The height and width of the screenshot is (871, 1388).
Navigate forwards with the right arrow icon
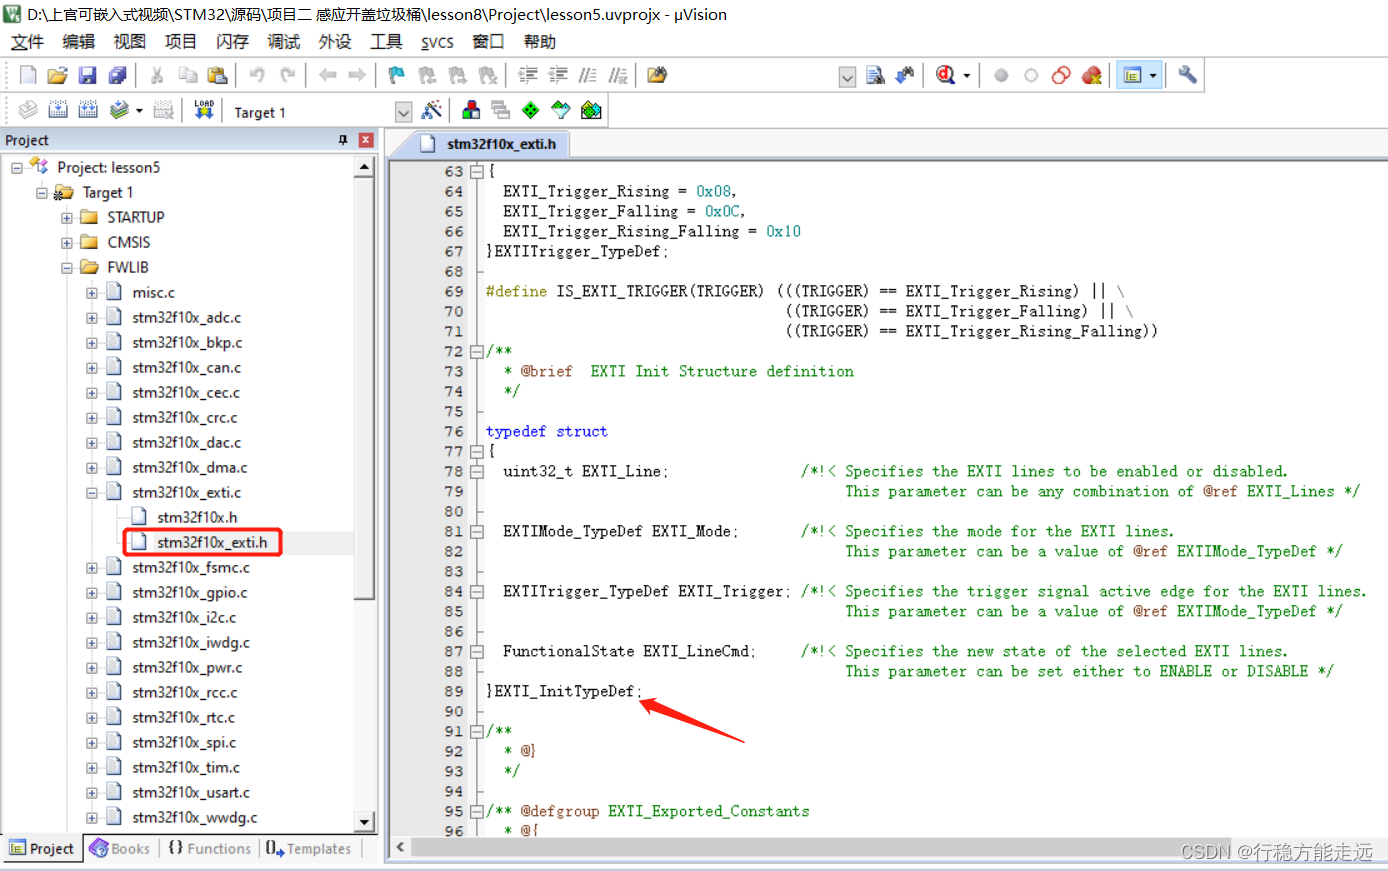357,75
